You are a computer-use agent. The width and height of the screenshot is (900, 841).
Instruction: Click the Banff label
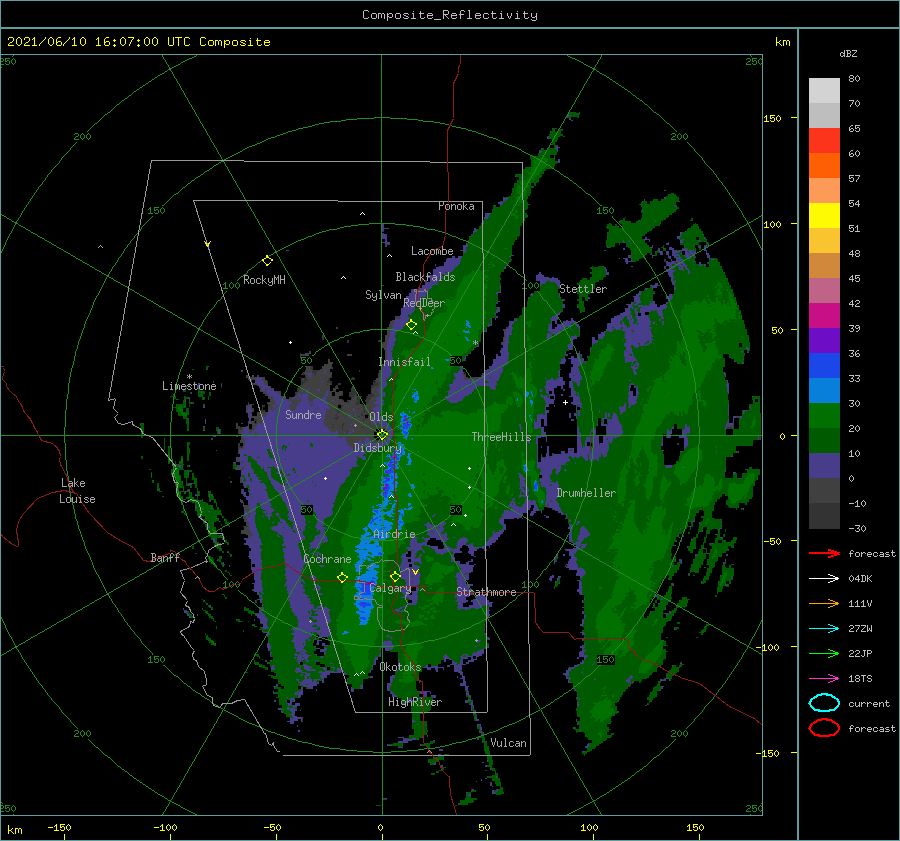click(x=165, y=558)
